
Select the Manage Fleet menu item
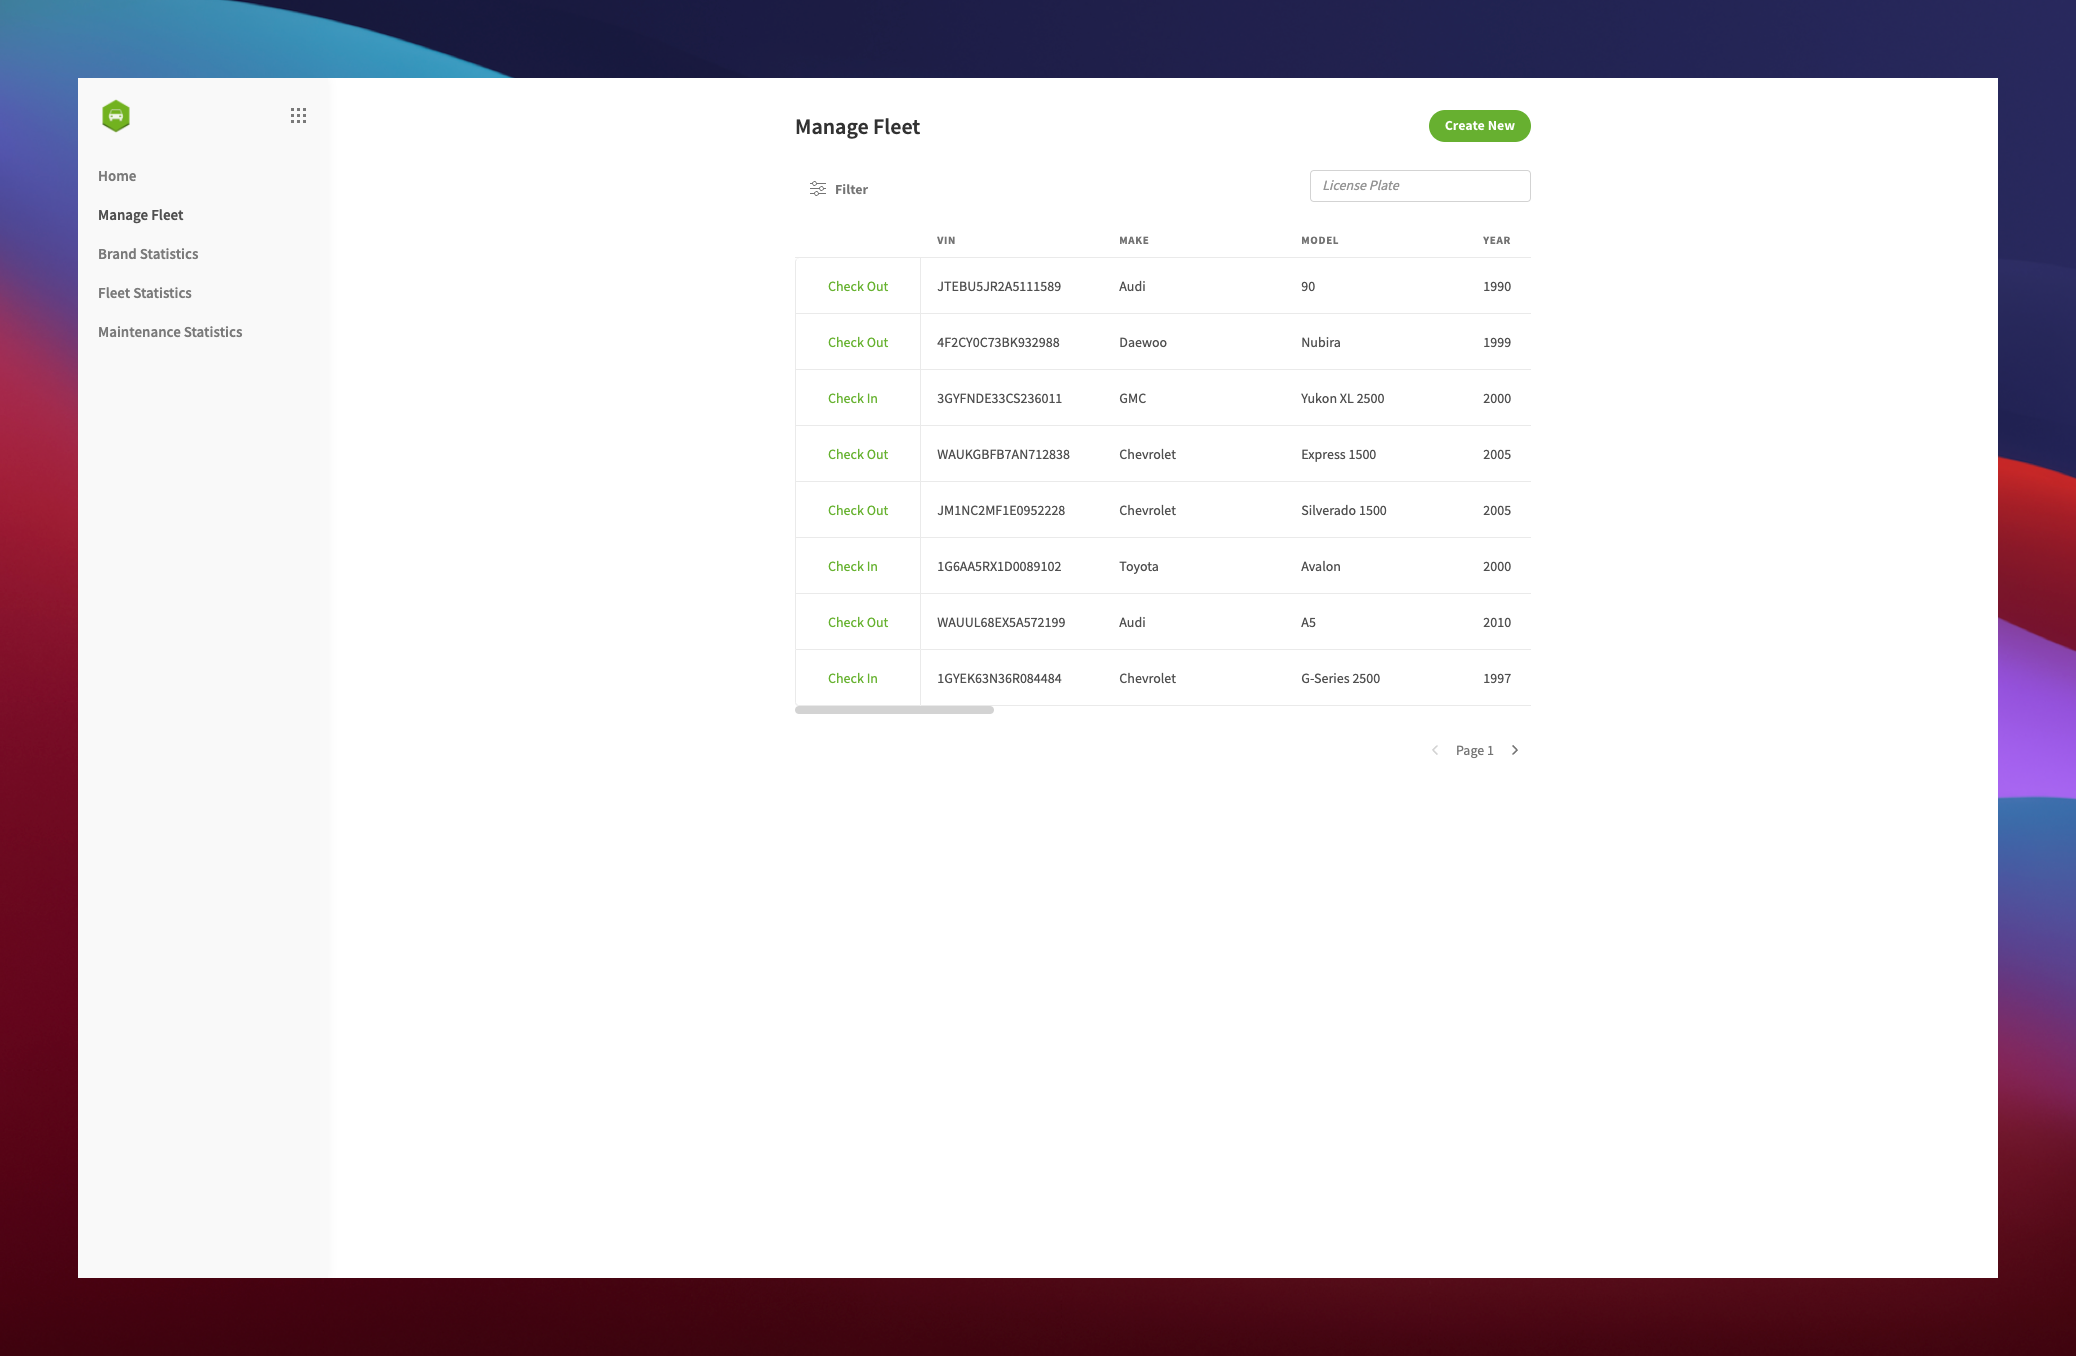coord(139,213)
